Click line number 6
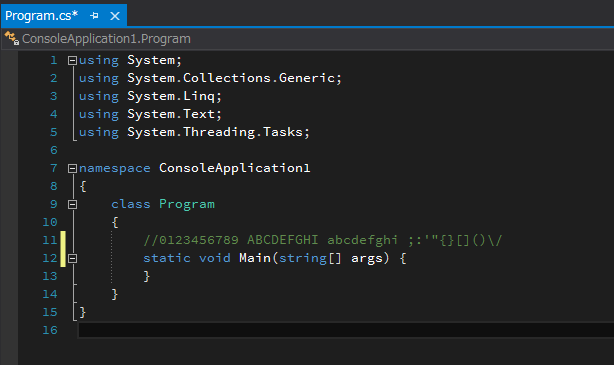This screenshot has height=365, width=614. pos(54,150)
